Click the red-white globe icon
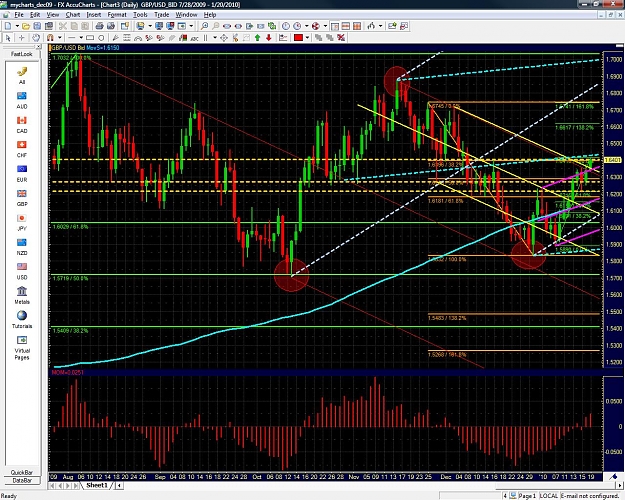Image resolution: width=625 pixels, height=500 pixels. tap(316, 26)
